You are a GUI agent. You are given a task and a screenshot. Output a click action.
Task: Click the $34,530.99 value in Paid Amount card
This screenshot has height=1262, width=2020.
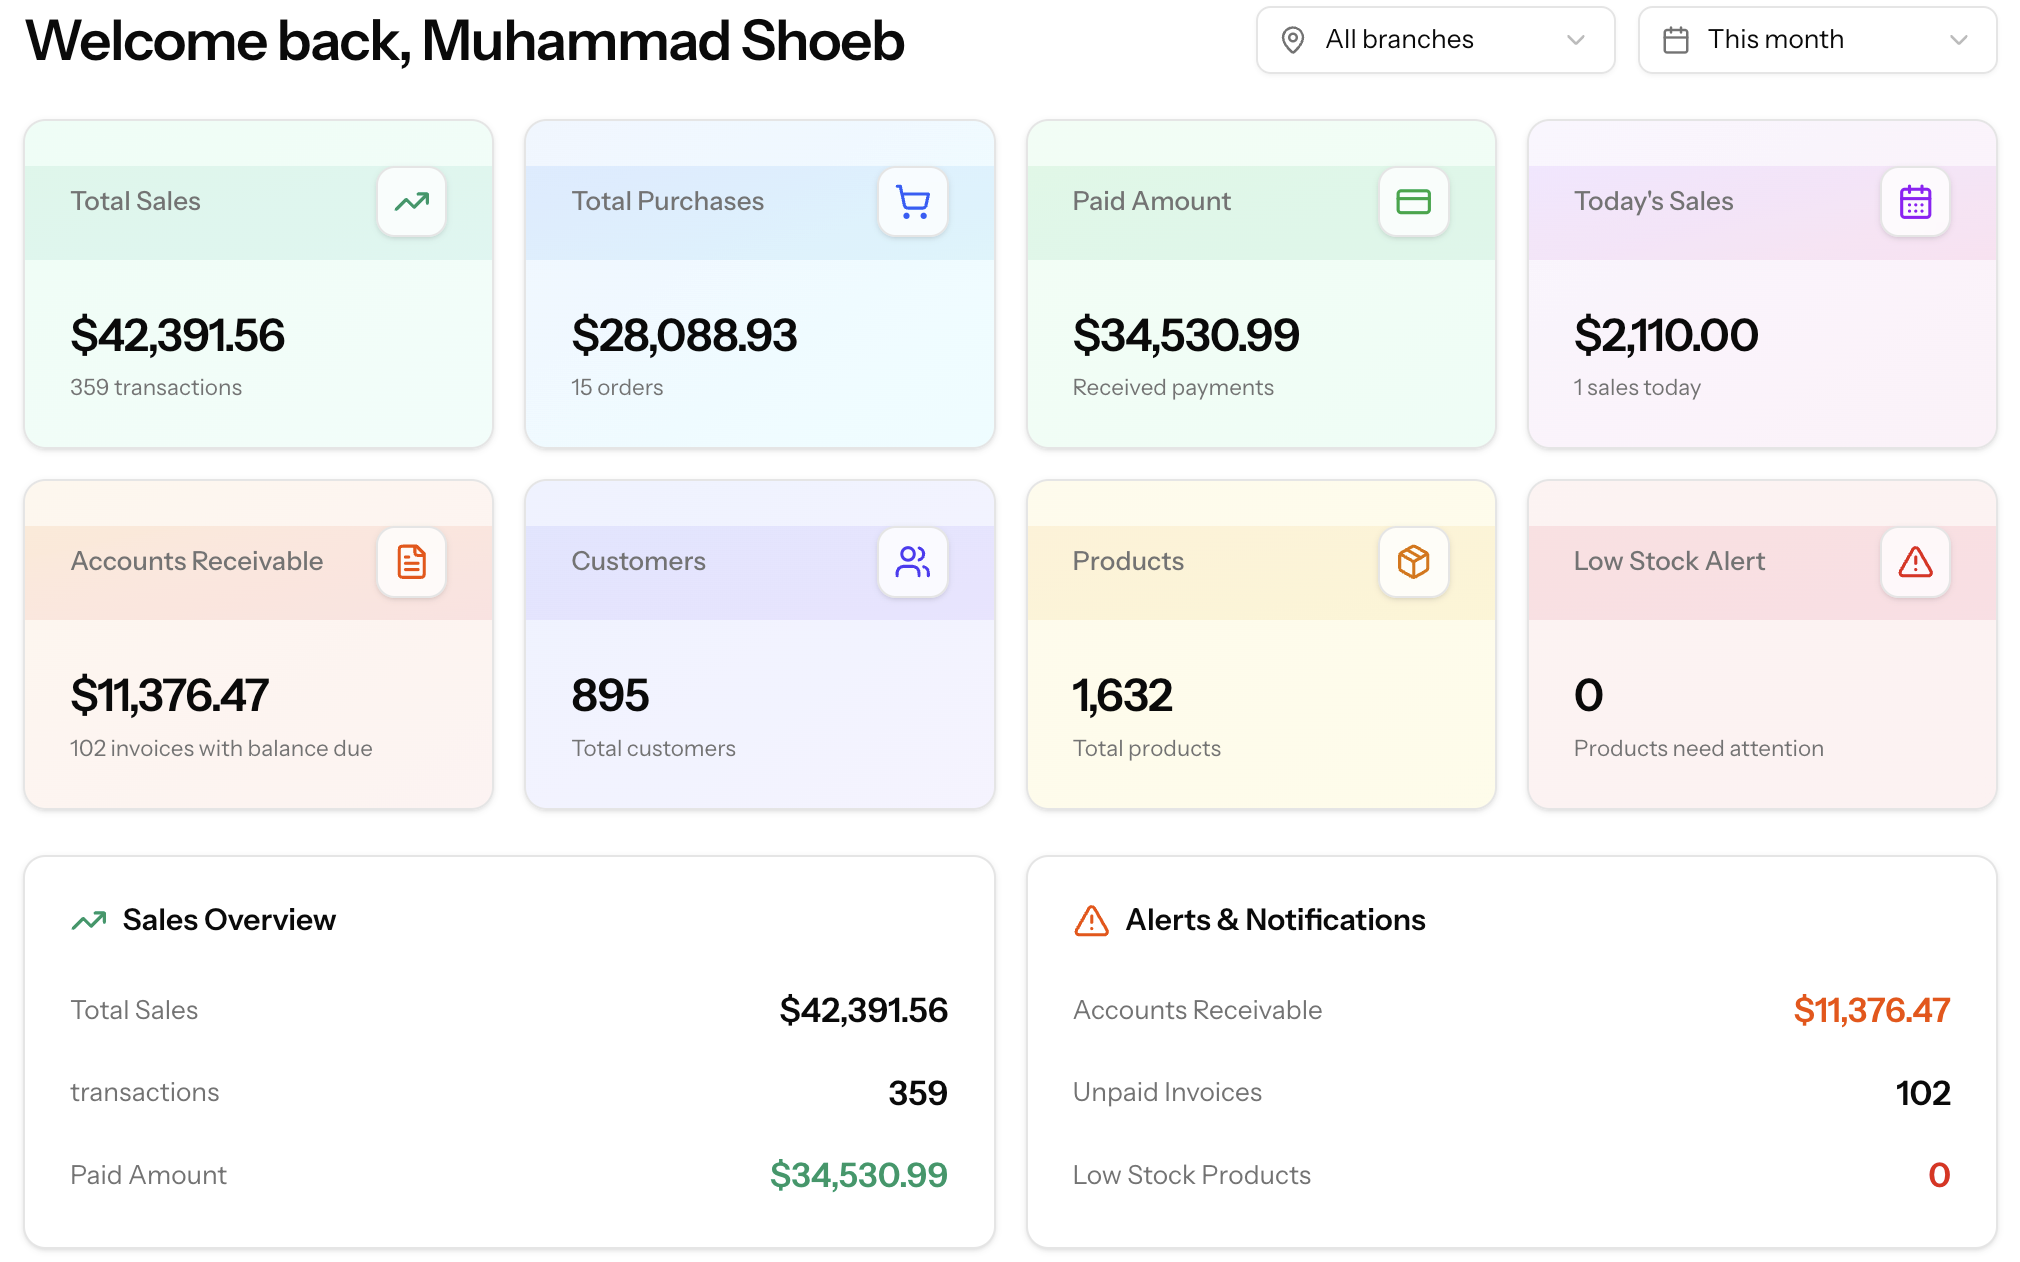1186,335
